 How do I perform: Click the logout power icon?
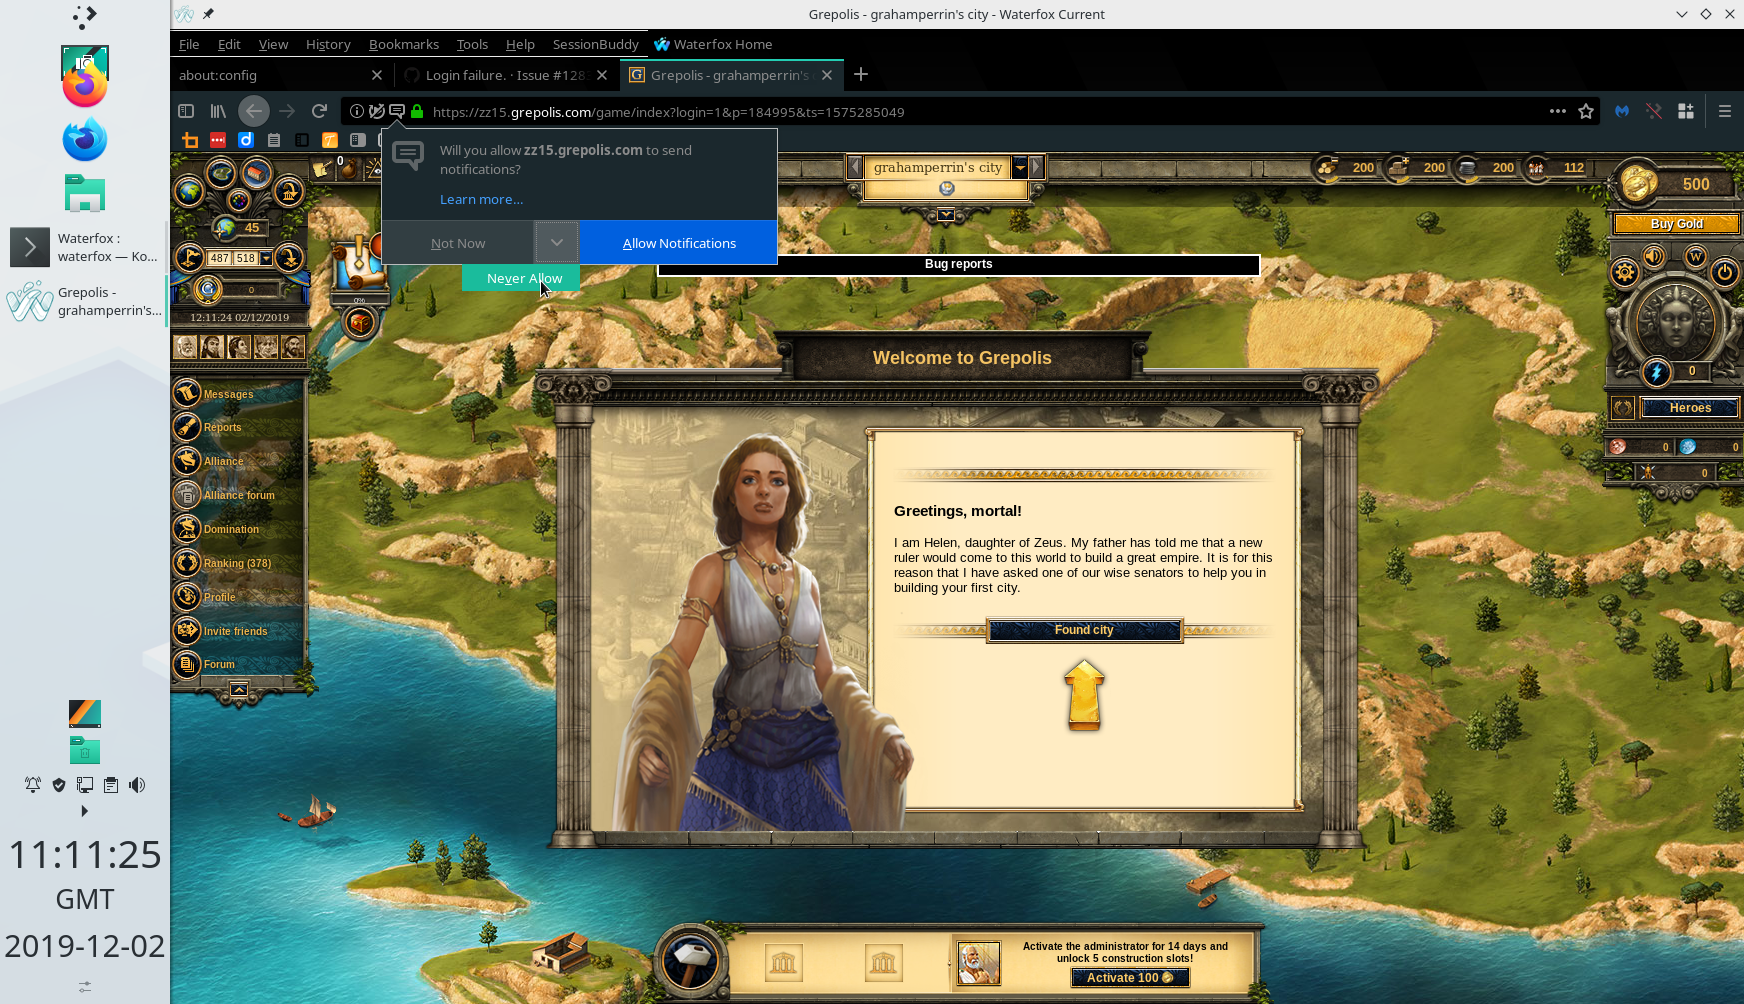point(1725,272)
